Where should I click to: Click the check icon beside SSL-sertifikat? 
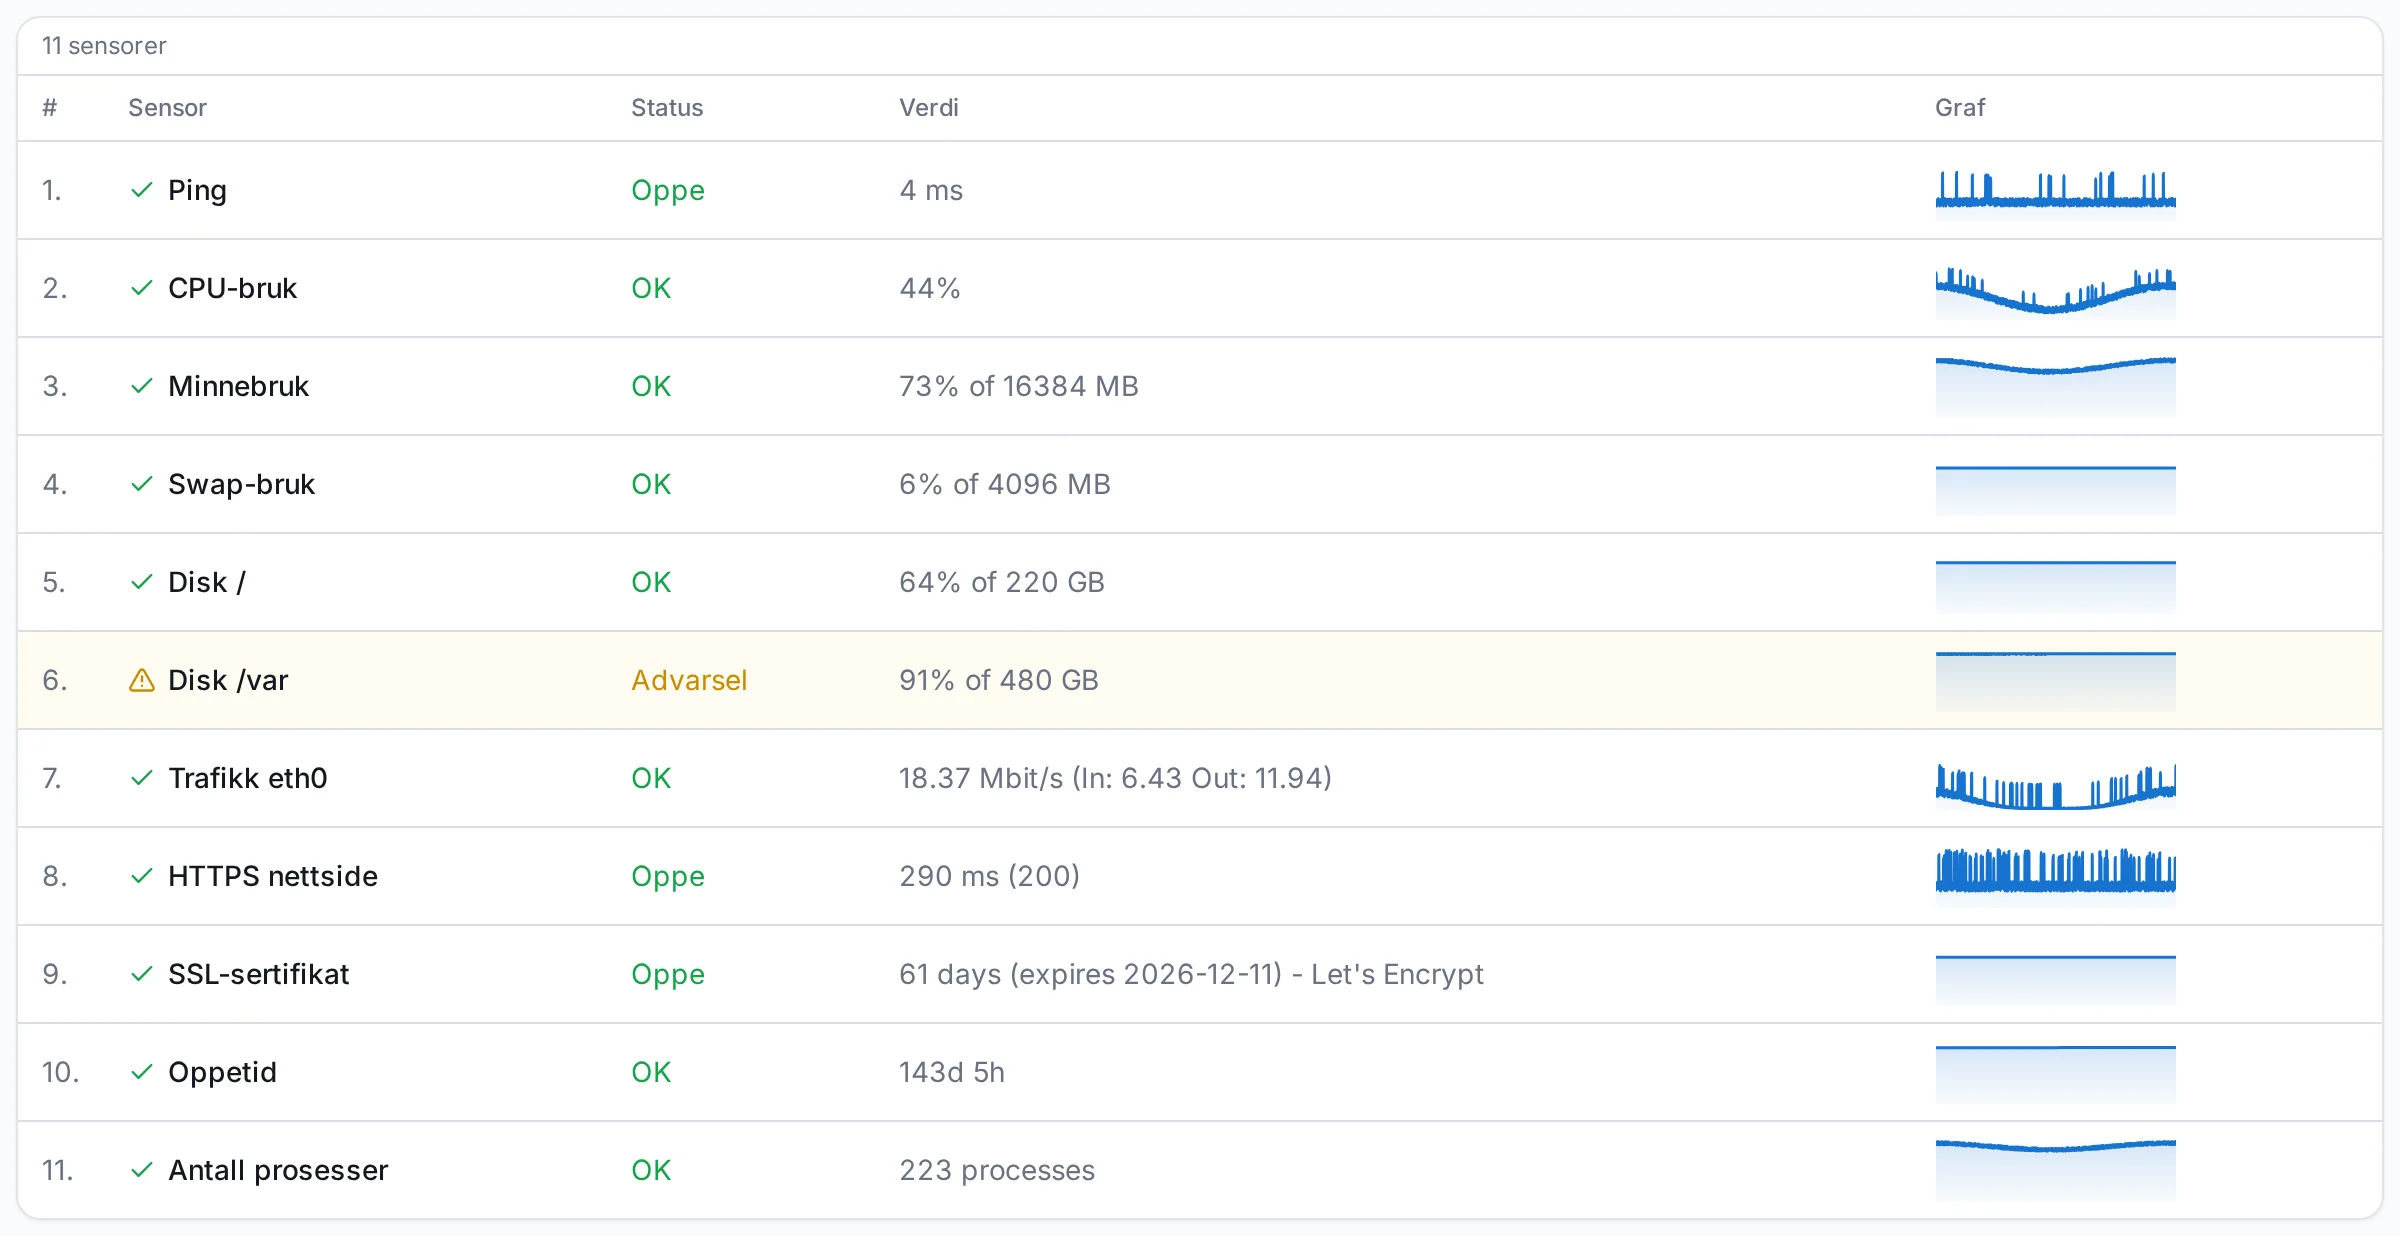click(142, 974)
